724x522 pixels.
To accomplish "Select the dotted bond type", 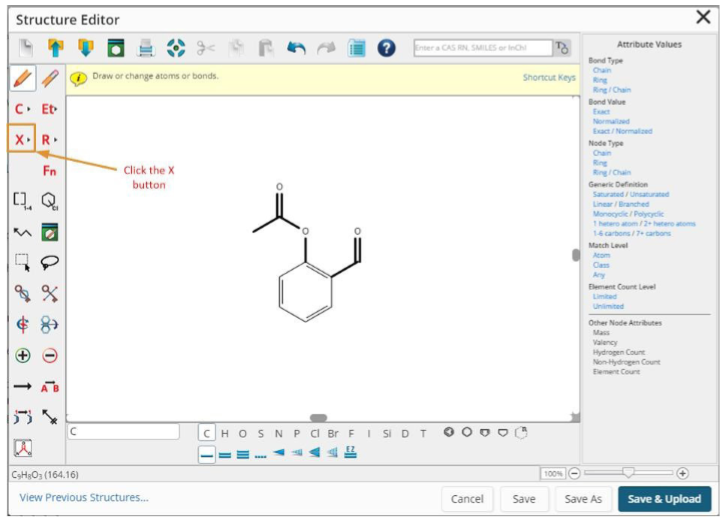I will click(260, 456).
